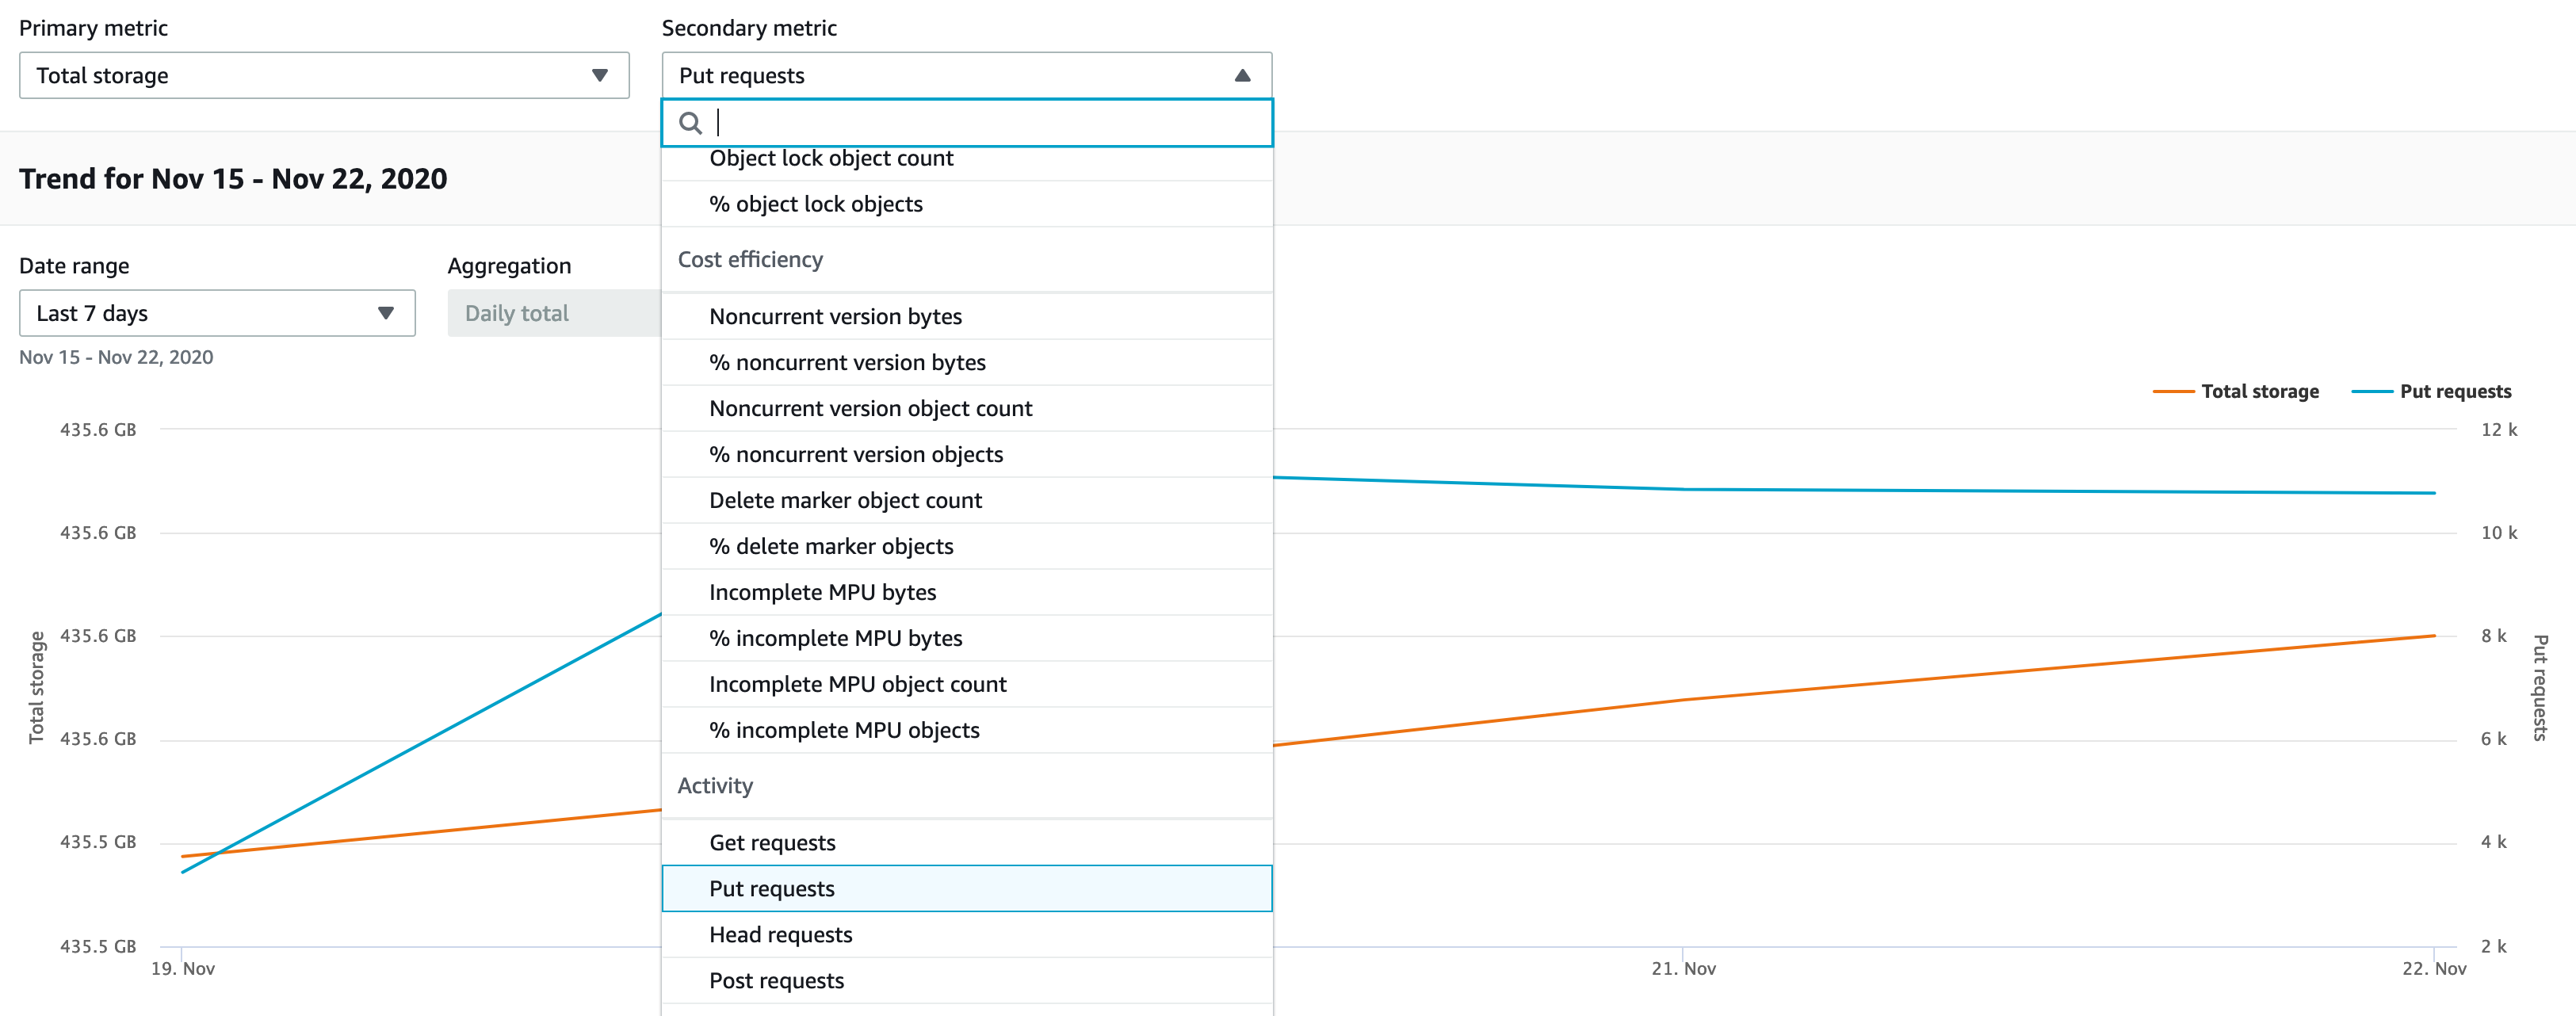2576x1016 pixels.
Task: Collapse the Secondary metric dropdown arrow
Action: [1242, 76]
